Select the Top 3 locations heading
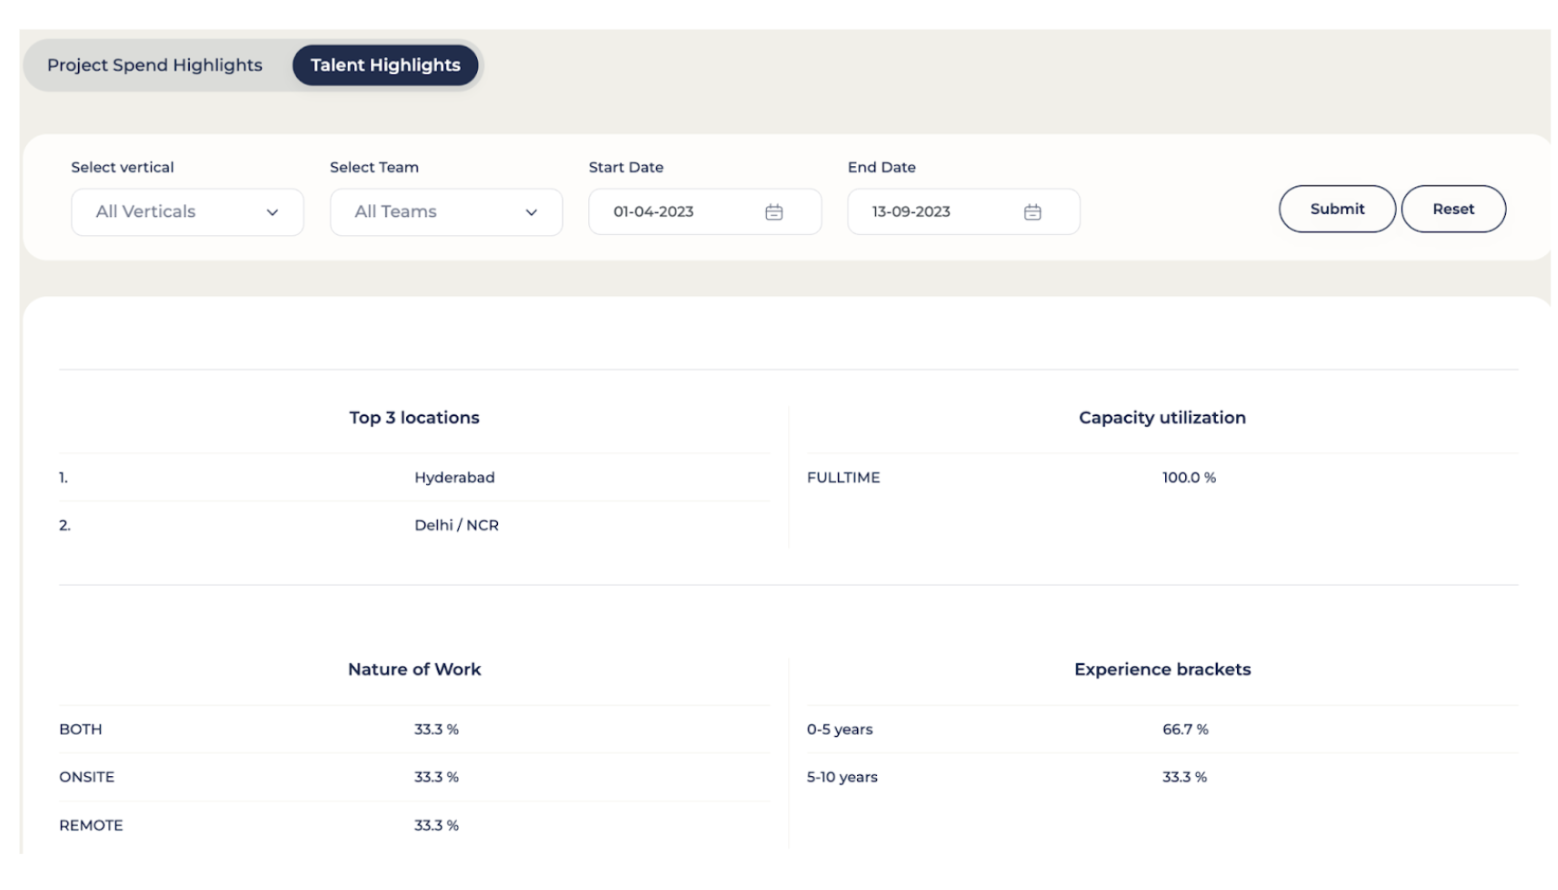Screen dimensions: 1558x890 (x=414, y=418)
